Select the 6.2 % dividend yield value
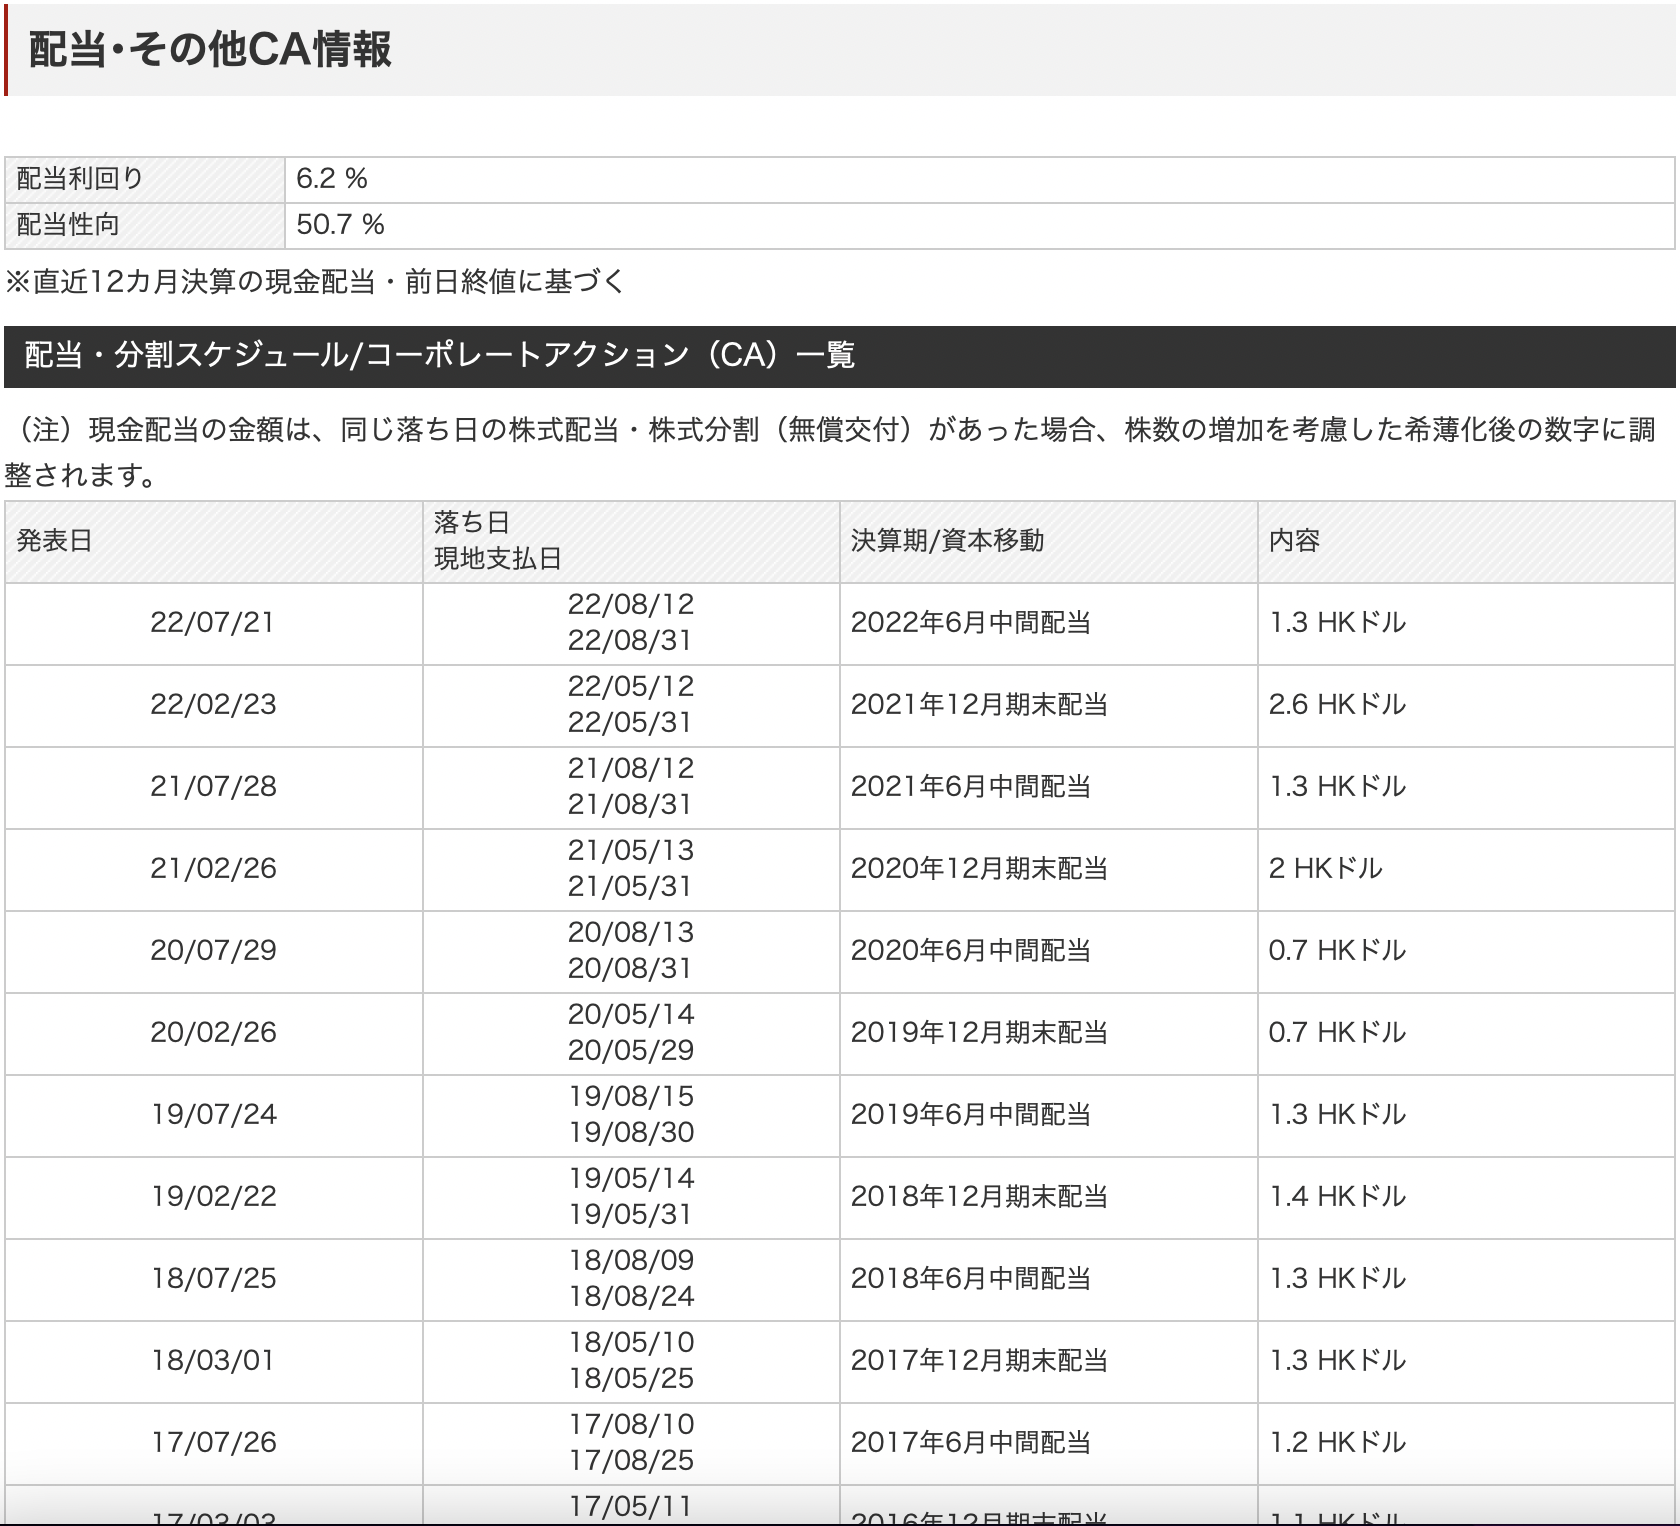The width and height of the screenshot is (1680, 1526). click(332, 179)
